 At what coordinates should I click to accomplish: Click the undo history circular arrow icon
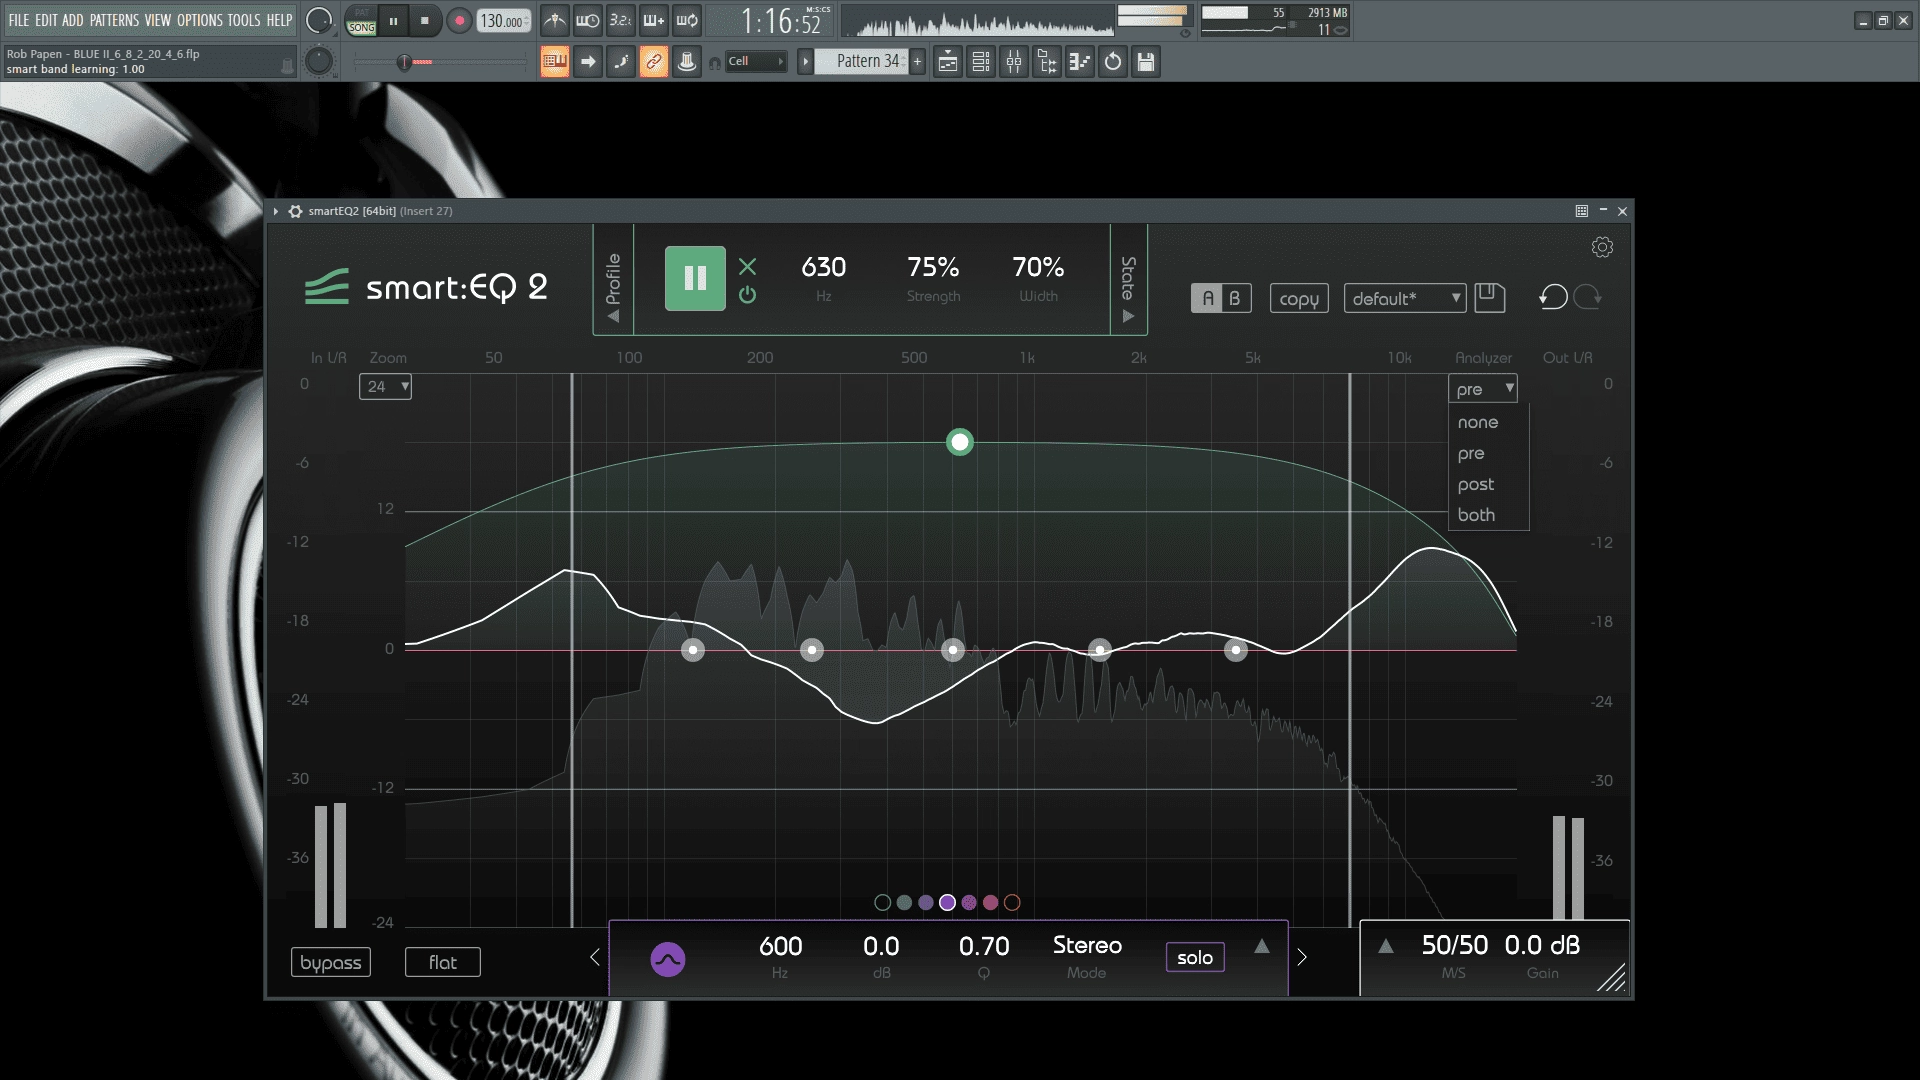(x=1113, y=62)
